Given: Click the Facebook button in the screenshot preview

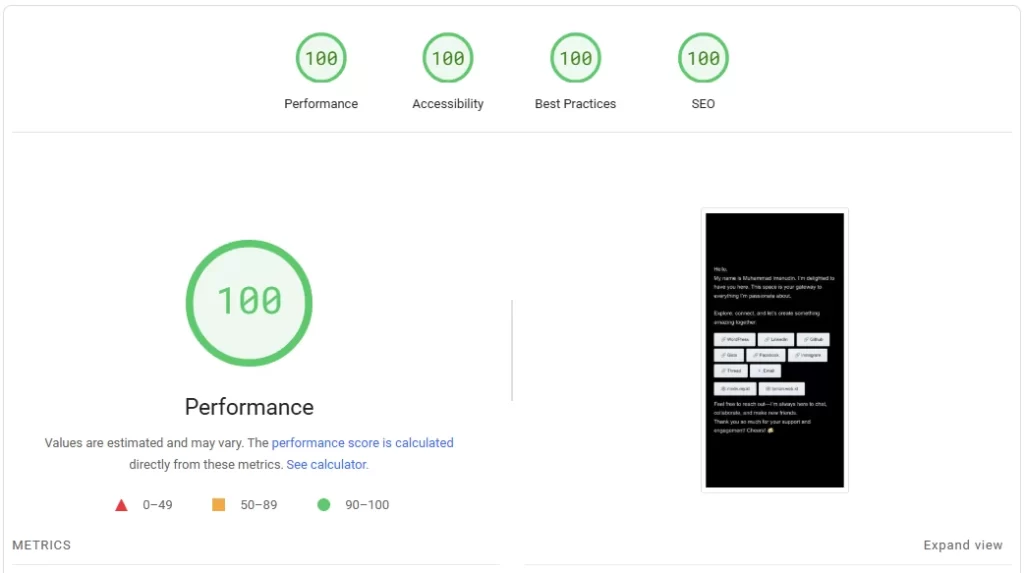Looking at the screenshot, I should click(x=765, y=355).
